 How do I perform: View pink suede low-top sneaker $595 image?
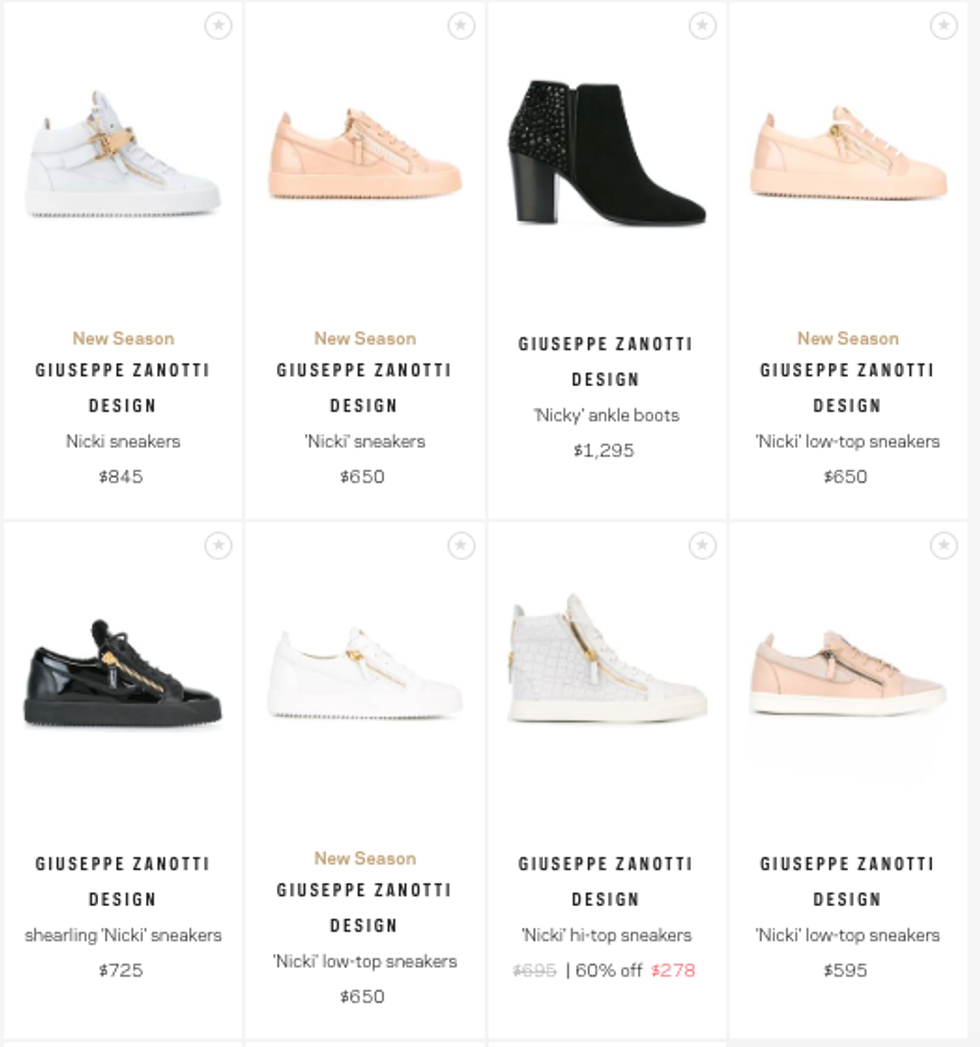coord(848,673)
